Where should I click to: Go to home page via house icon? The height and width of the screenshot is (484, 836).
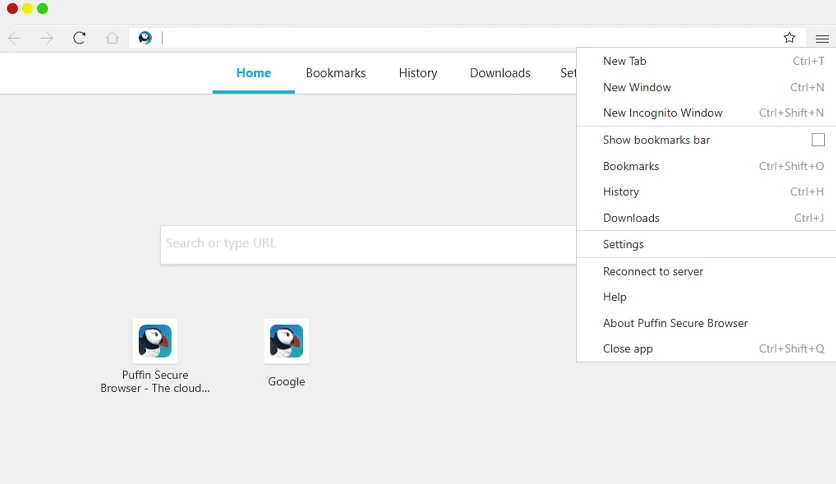pyautogui.click(x=112, y=38)
